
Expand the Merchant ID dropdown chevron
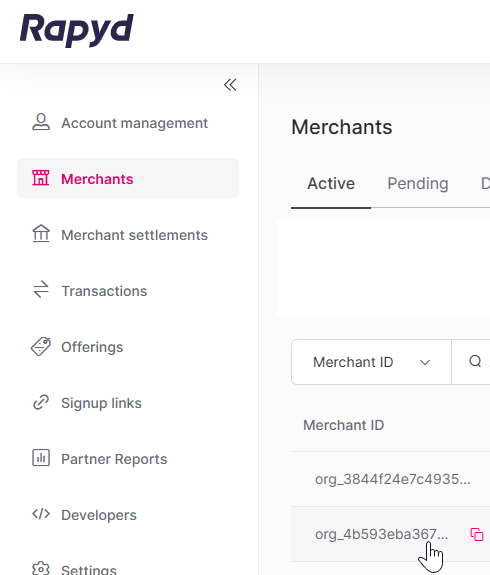click(x=425, y=362)
